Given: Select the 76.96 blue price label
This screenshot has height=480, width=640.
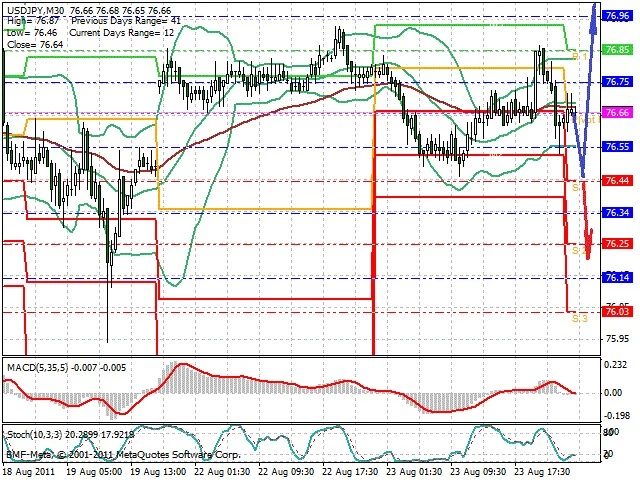Looking at the screenshot, I should (x=617, y=17).
